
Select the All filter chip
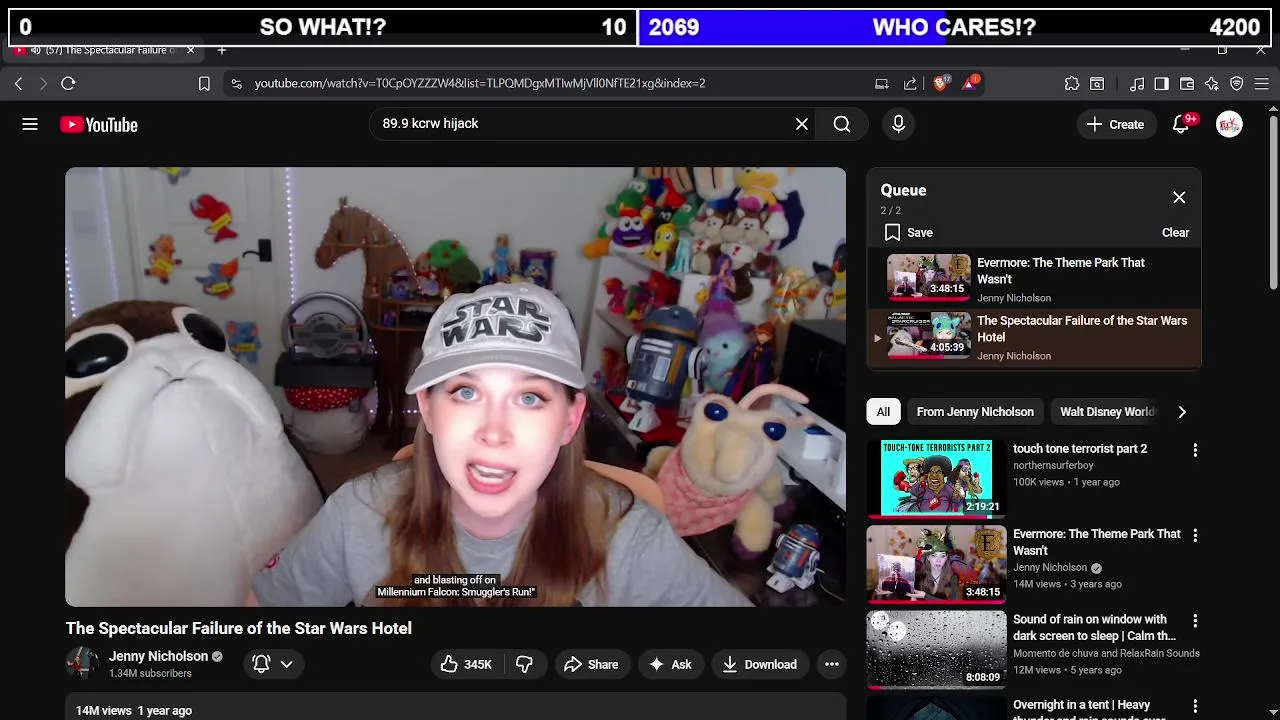tap(883, 412)
